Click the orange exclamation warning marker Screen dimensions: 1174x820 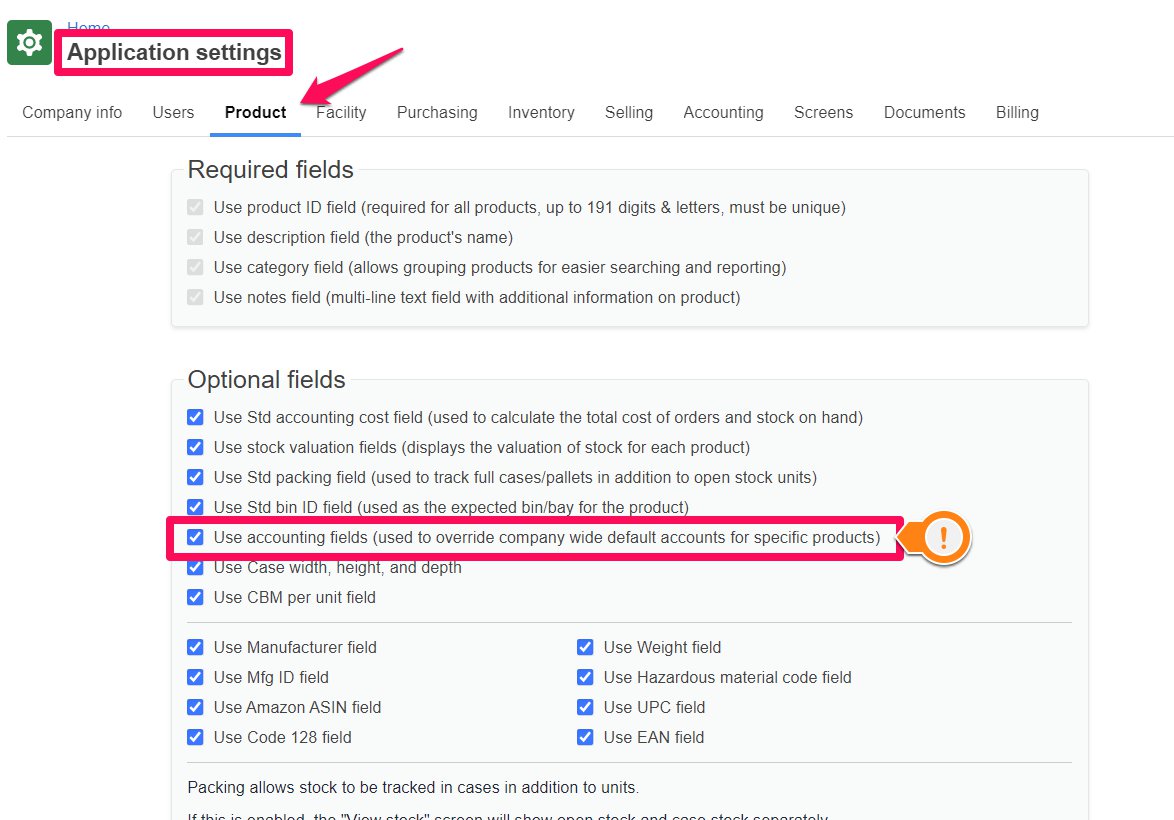click(943, 538)
